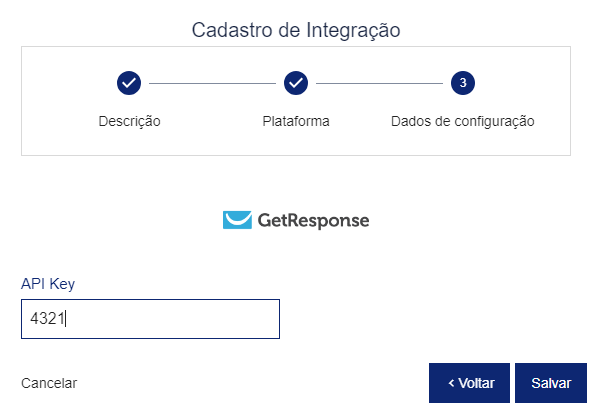
Task: Focus the API Key input field
Action: [x=151, y=319]
